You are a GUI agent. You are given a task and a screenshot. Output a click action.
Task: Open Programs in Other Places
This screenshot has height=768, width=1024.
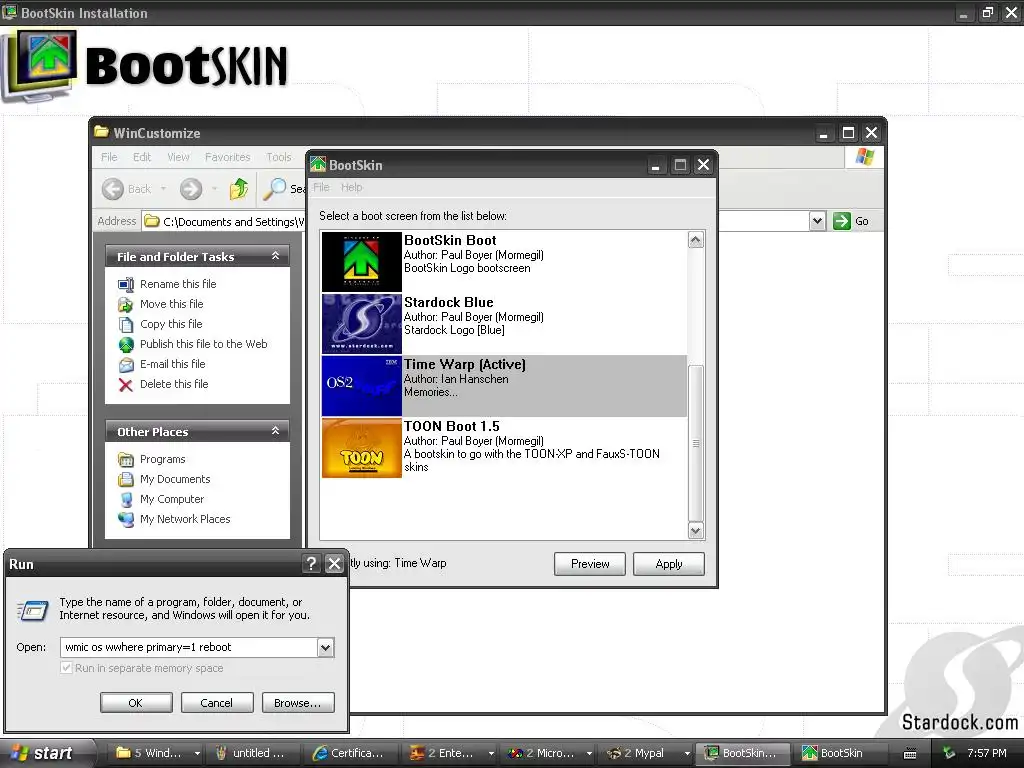point(163,459)
